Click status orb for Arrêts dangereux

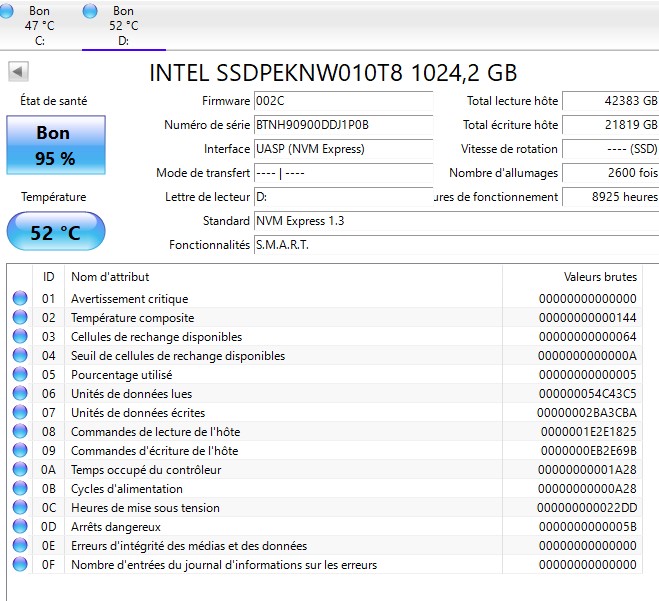coord(20,526)
